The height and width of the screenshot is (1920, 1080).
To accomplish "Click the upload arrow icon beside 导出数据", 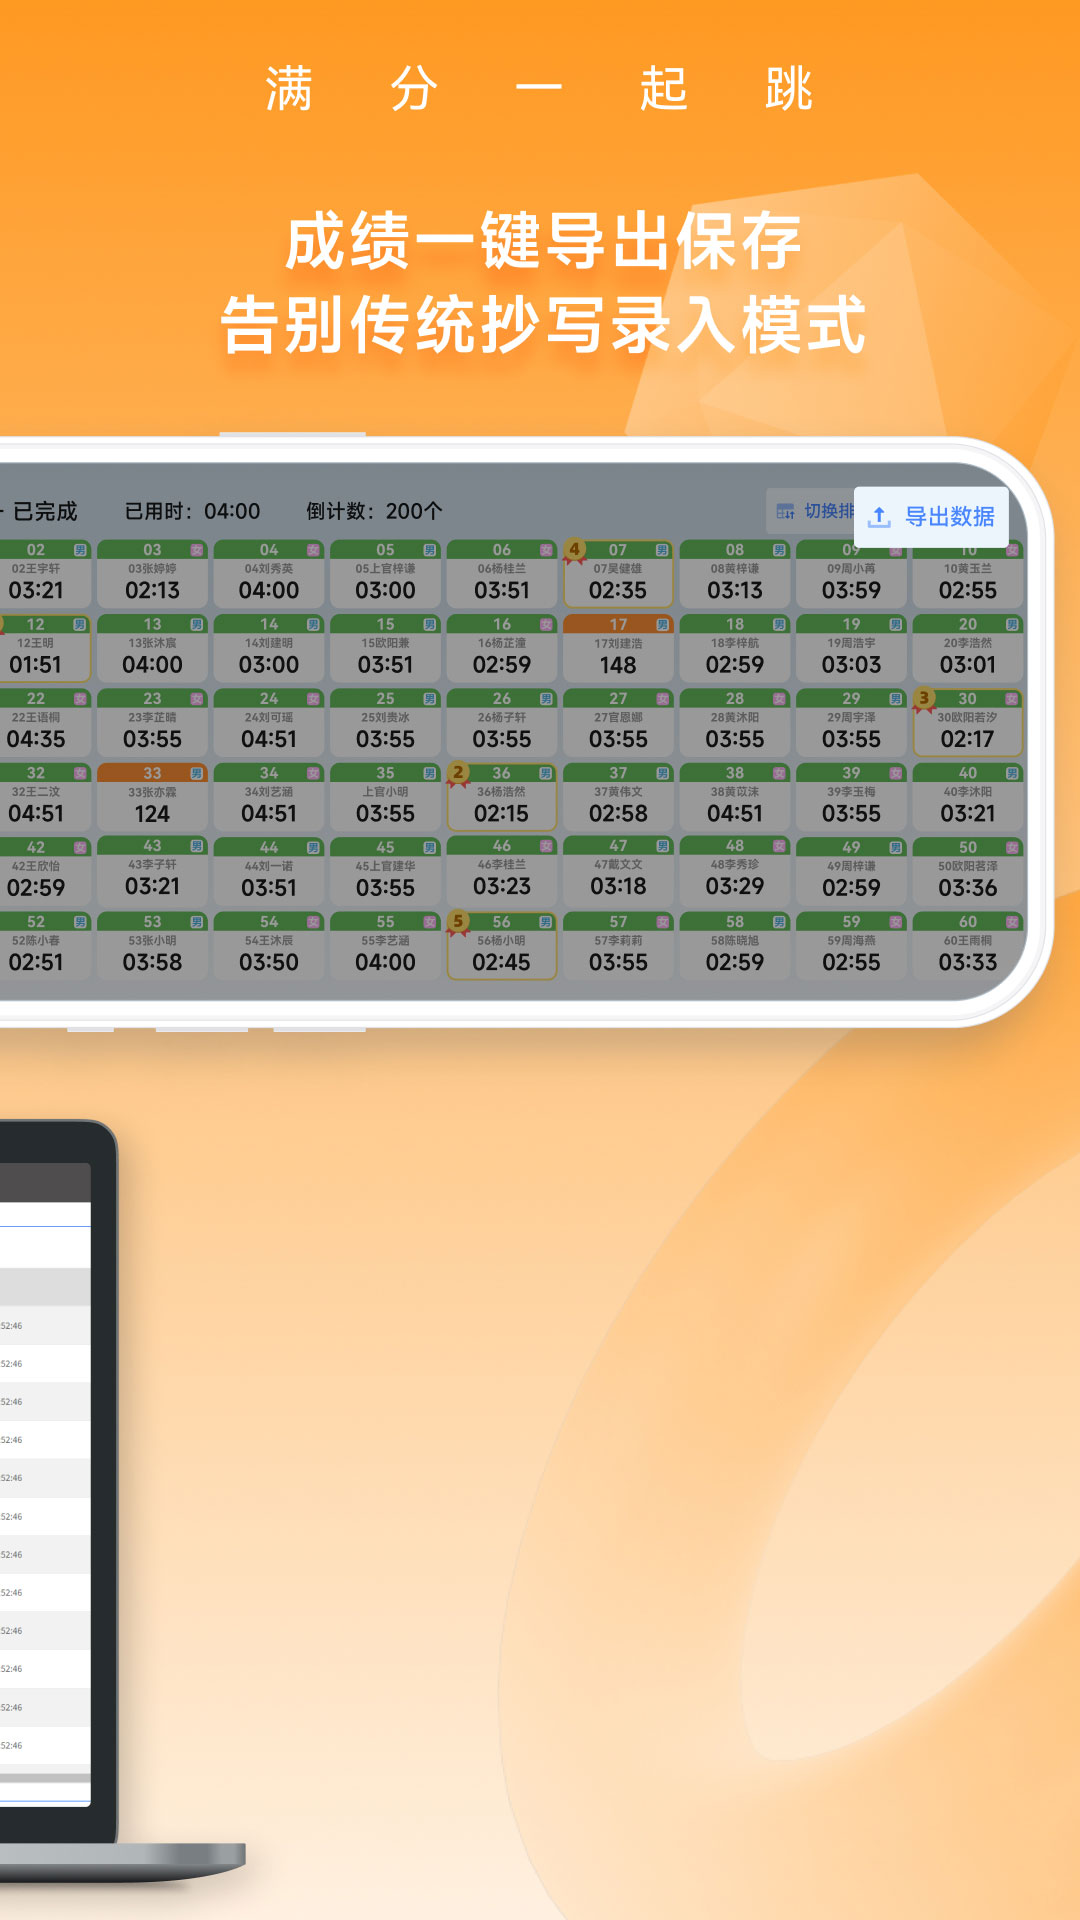I will pyautogui.click(x=879, y=517).
